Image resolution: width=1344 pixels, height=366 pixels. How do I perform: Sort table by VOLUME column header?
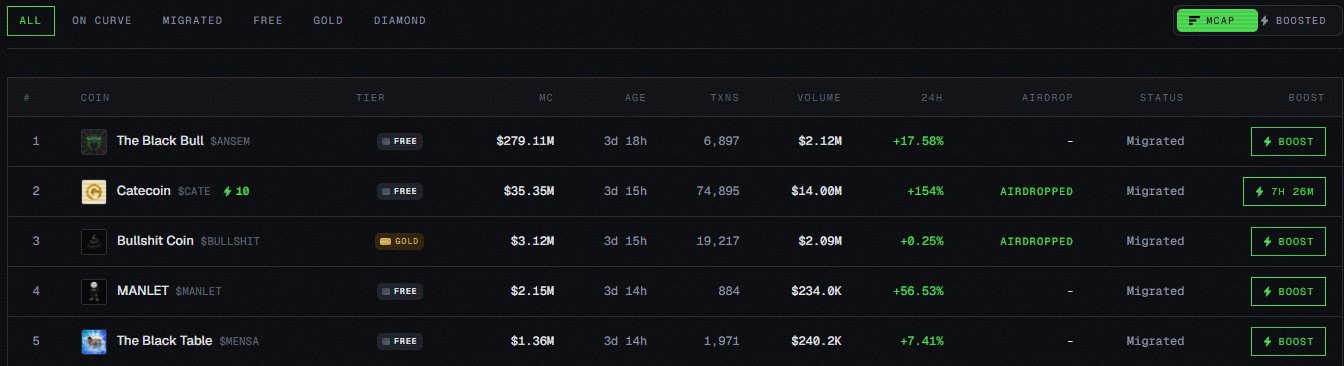819,98
